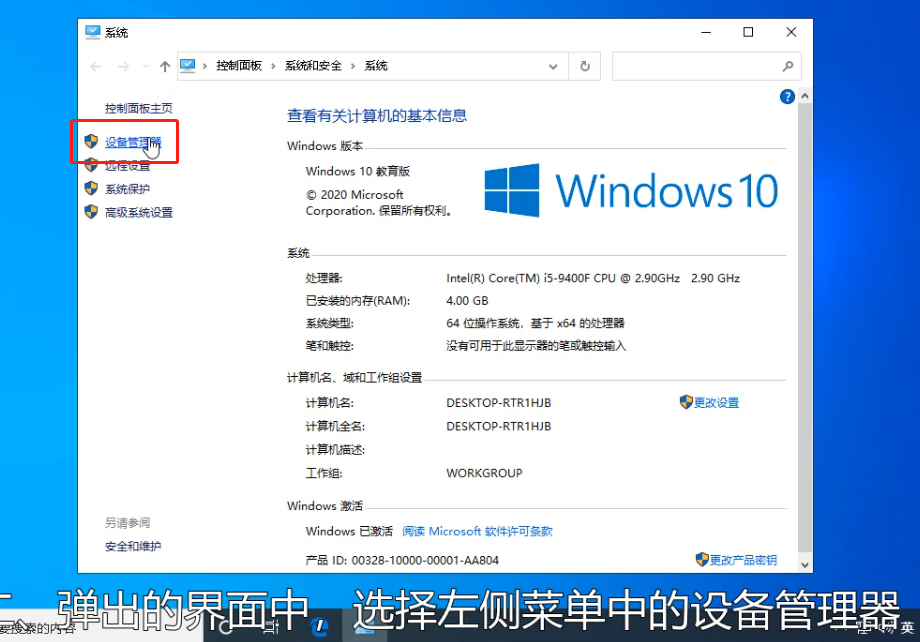Select 系统 breadcrumb in address bar
The image size is (920, 642).
coord(376,66)
